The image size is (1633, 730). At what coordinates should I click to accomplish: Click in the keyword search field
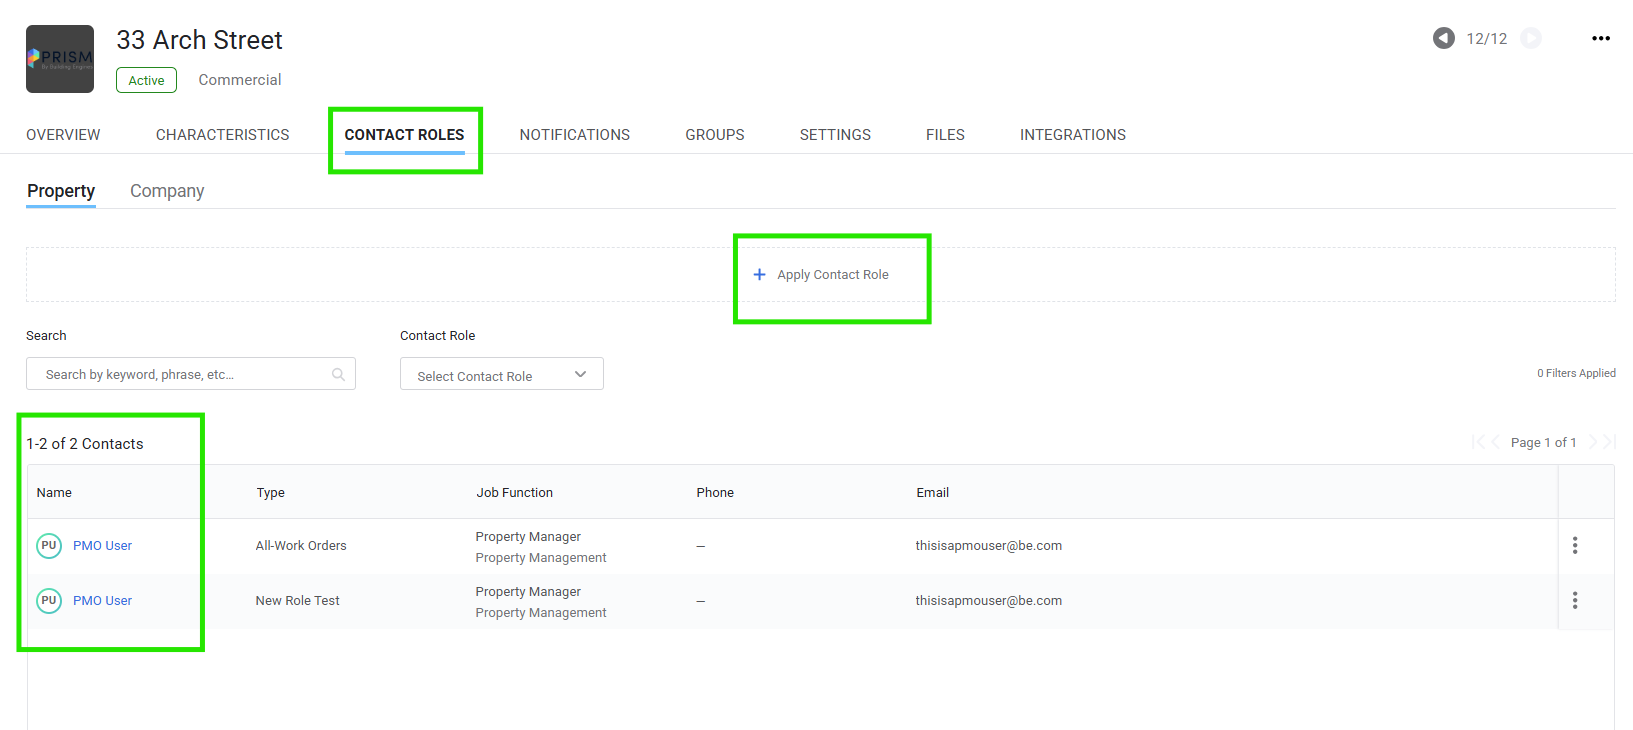point(191,374)
